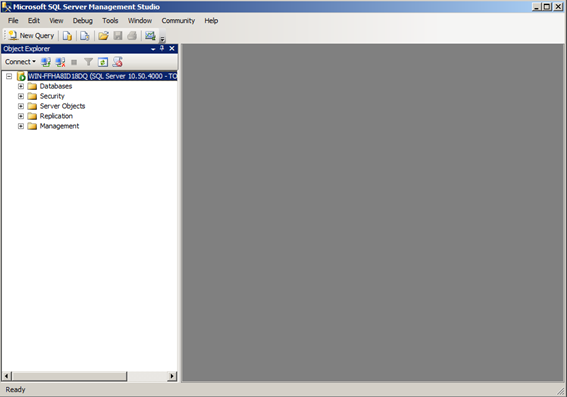Click the Database Engine Query icon
567x397 pixels.
tap(67, 35)
